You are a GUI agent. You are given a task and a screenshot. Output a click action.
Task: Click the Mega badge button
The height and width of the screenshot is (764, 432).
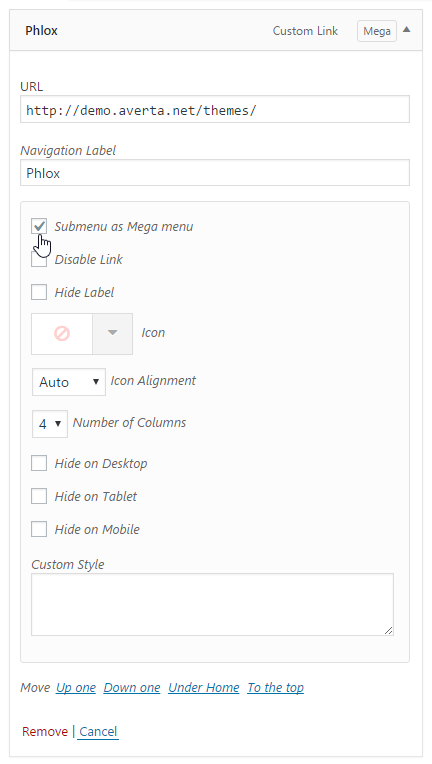[x=376, y=31]
